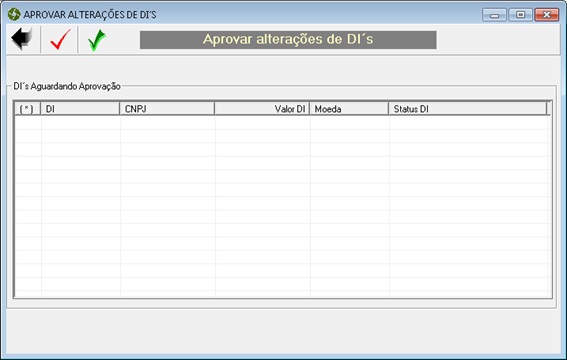The height and width of the screenshot is (360, 567).
Task: Select the (*) column header
Action: (x=27, y=109)
